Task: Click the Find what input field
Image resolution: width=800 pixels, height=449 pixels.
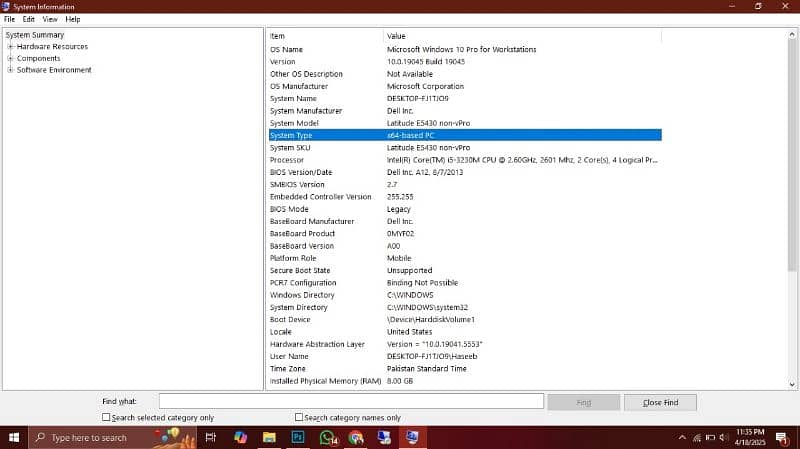Action: click(x=351, y=401)
